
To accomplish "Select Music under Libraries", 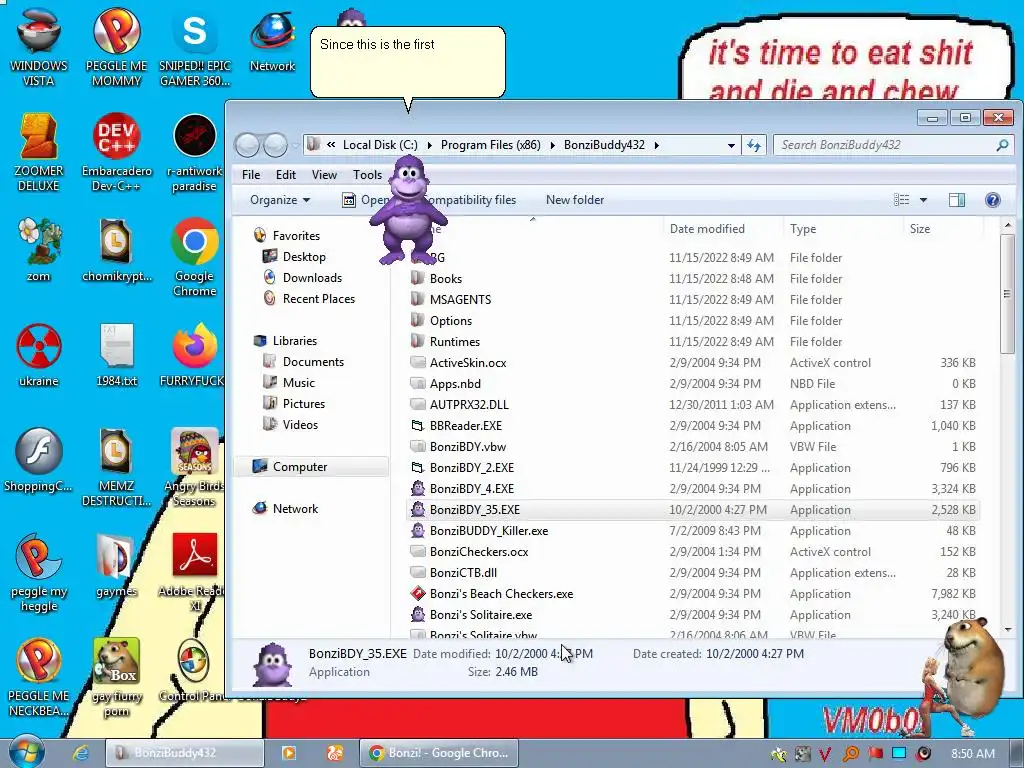I will click(298, 383).
